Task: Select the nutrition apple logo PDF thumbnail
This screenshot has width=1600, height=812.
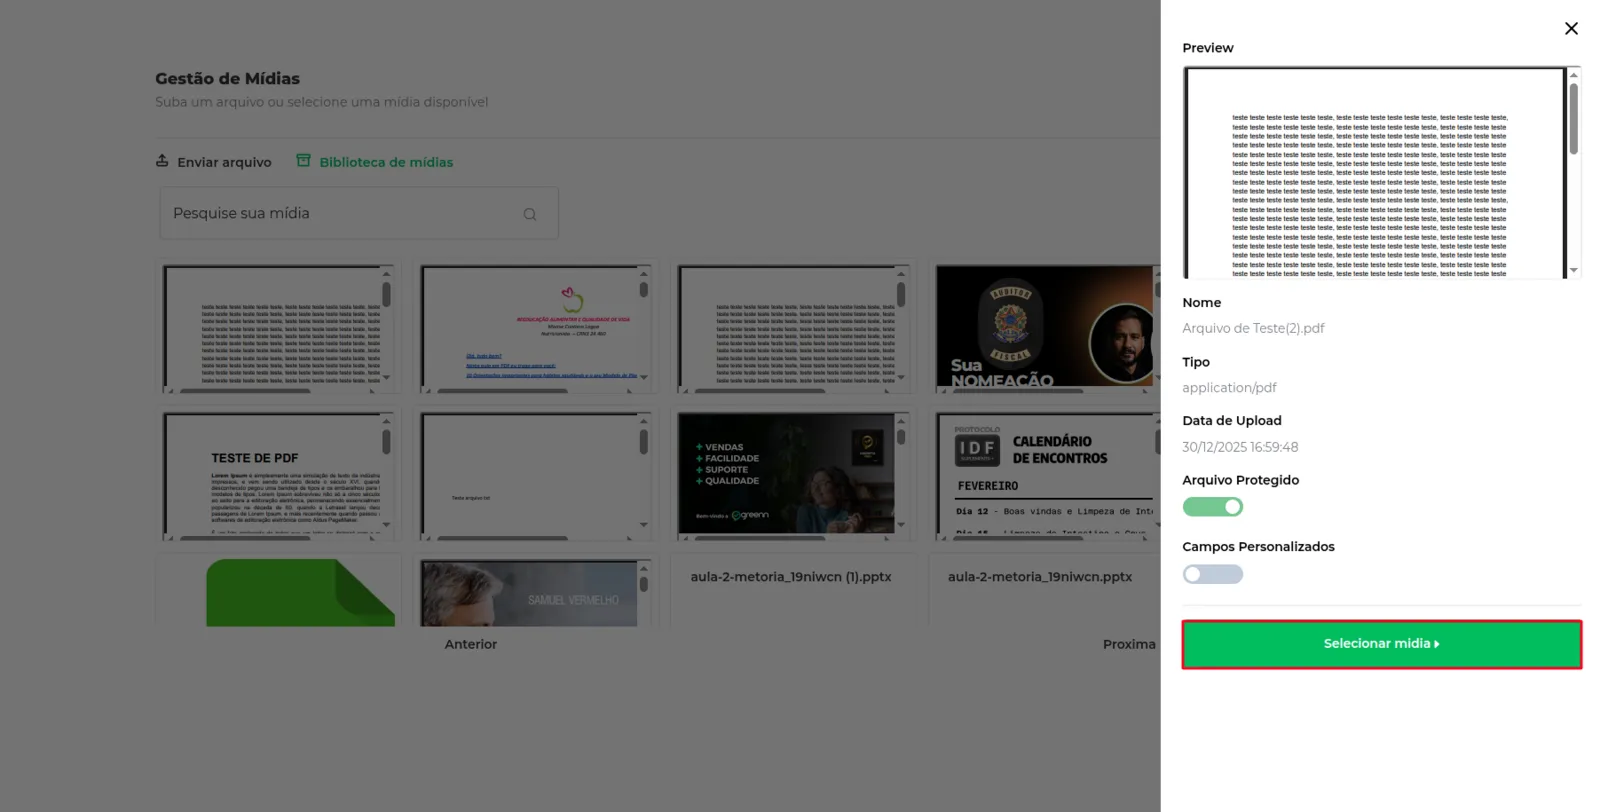Action: pyautogui.click(x=535, y=328)
